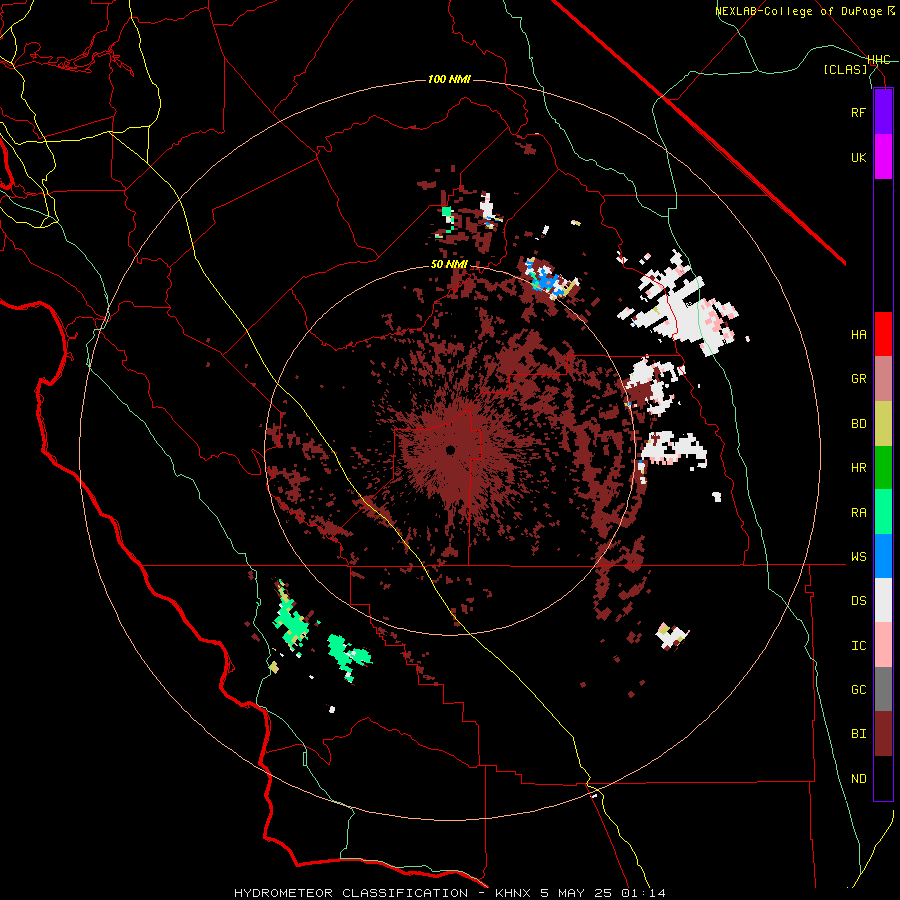Click the UK legend label

tap(858, 157)
